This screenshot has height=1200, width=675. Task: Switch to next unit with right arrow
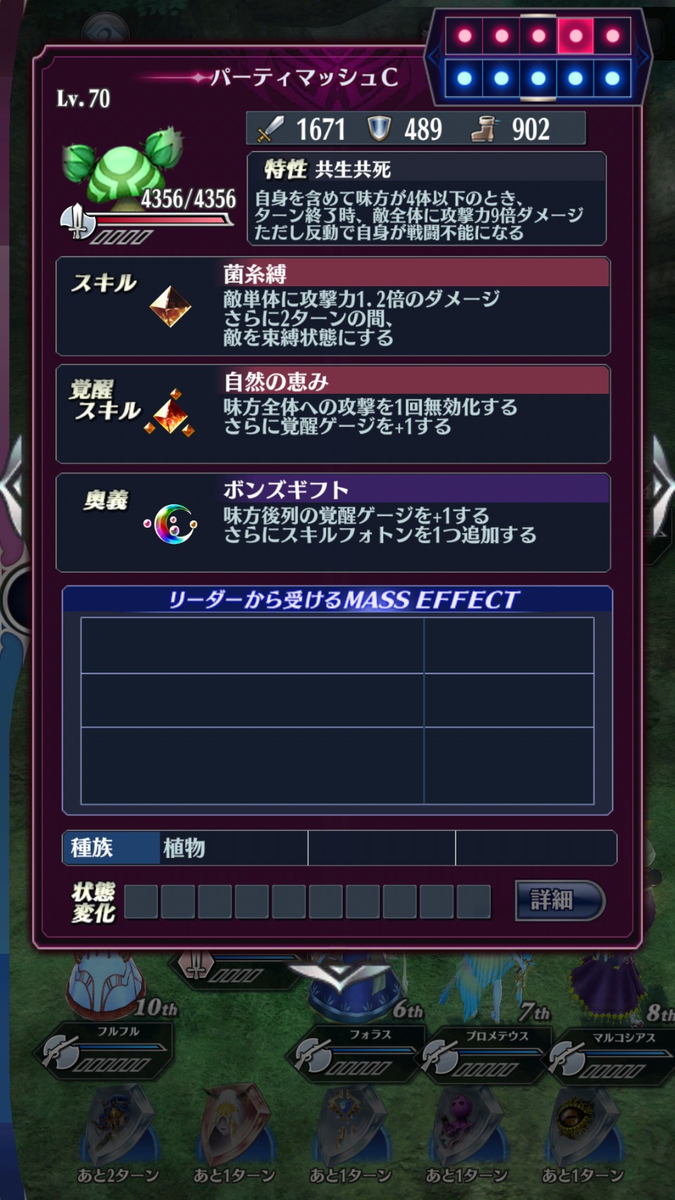[x=663, y=485]
